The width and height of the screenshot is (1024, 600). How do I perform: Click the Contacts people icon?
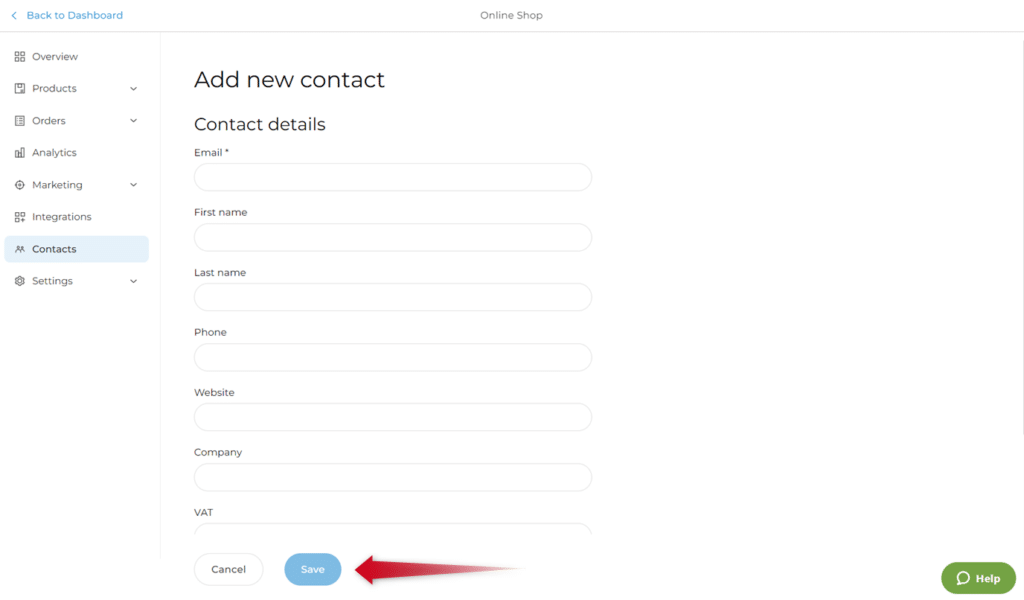pos(20,249)
